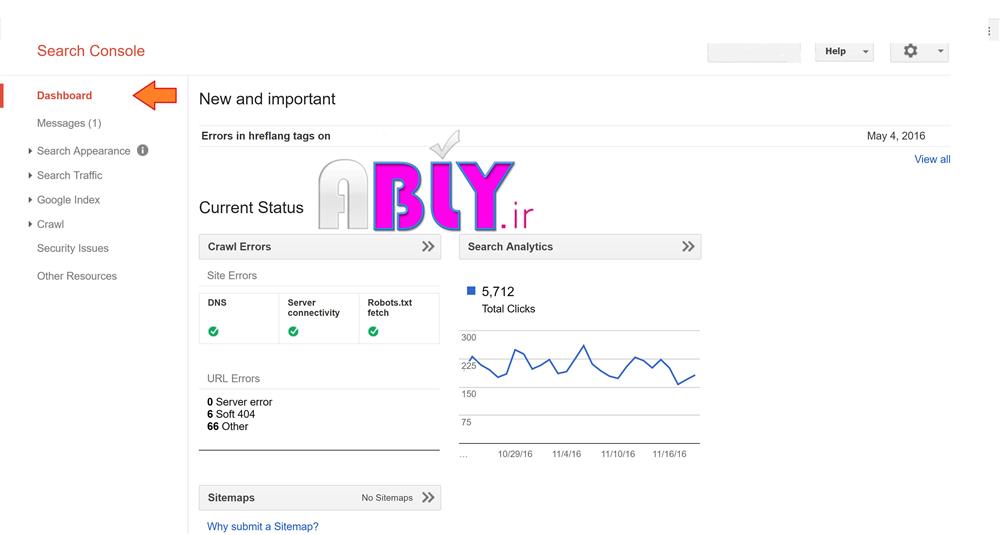
Task: Open Crawl section in sidebar
Action: (50, 224)
